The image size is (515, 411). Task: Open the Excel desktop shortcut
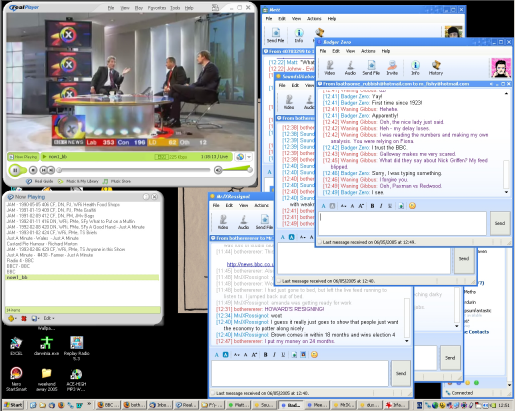point(16,346)
